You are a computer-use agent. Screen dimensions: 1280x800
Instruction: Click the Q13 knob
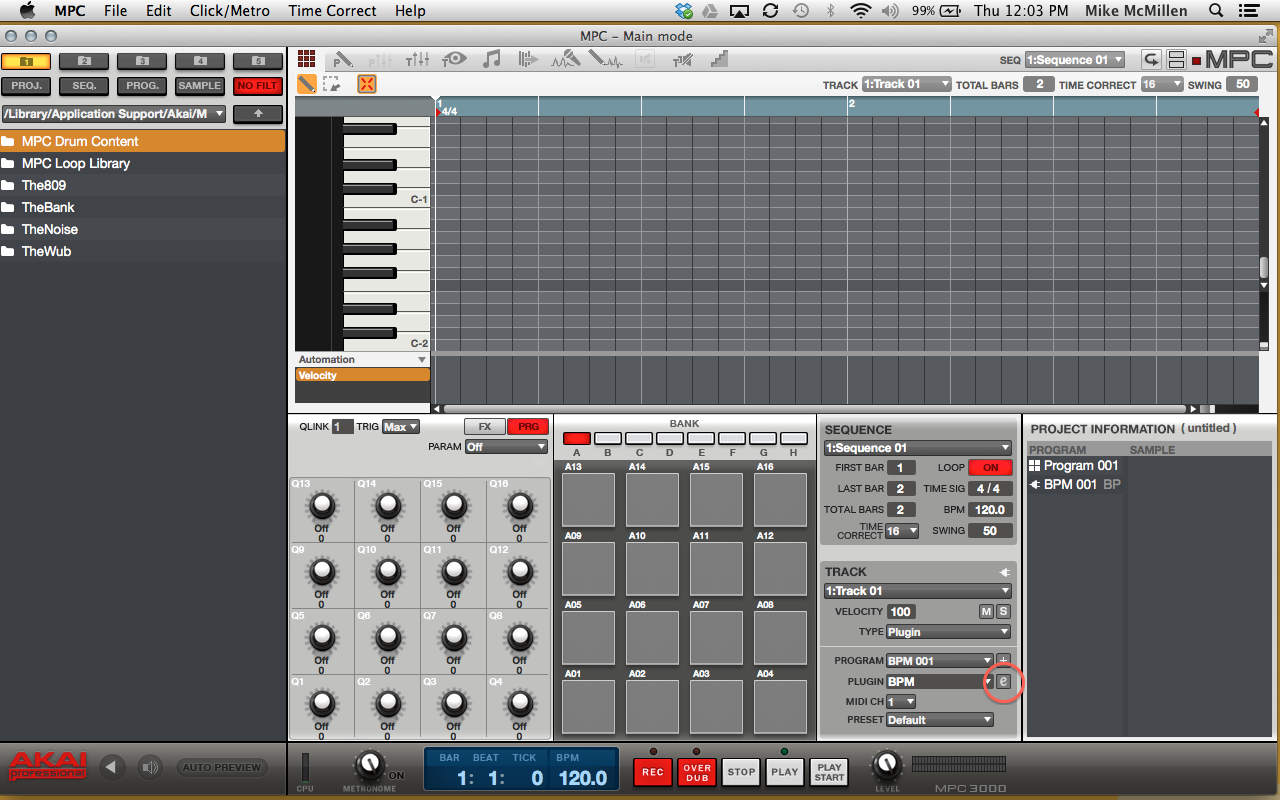pos(322,506)
